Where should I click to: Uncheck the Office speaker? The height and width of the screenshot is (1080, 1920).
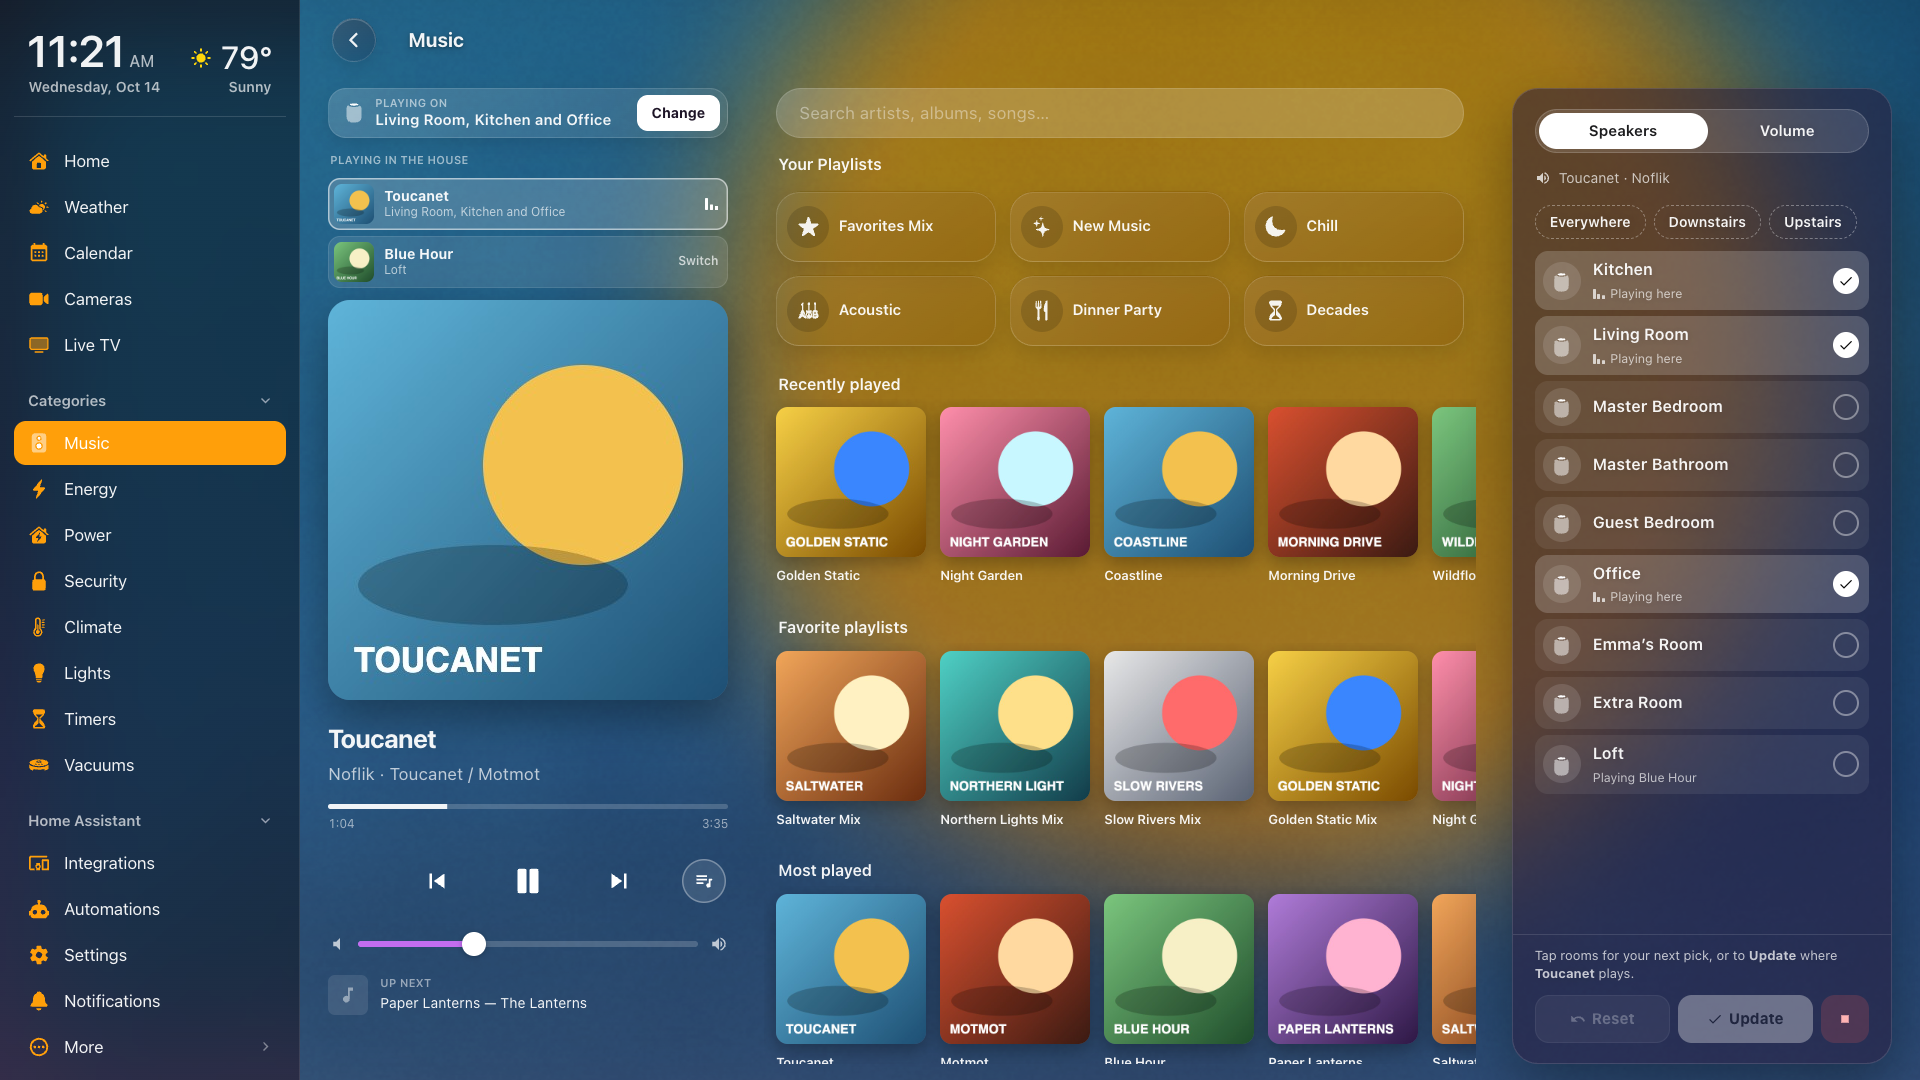pos(1845,584)
